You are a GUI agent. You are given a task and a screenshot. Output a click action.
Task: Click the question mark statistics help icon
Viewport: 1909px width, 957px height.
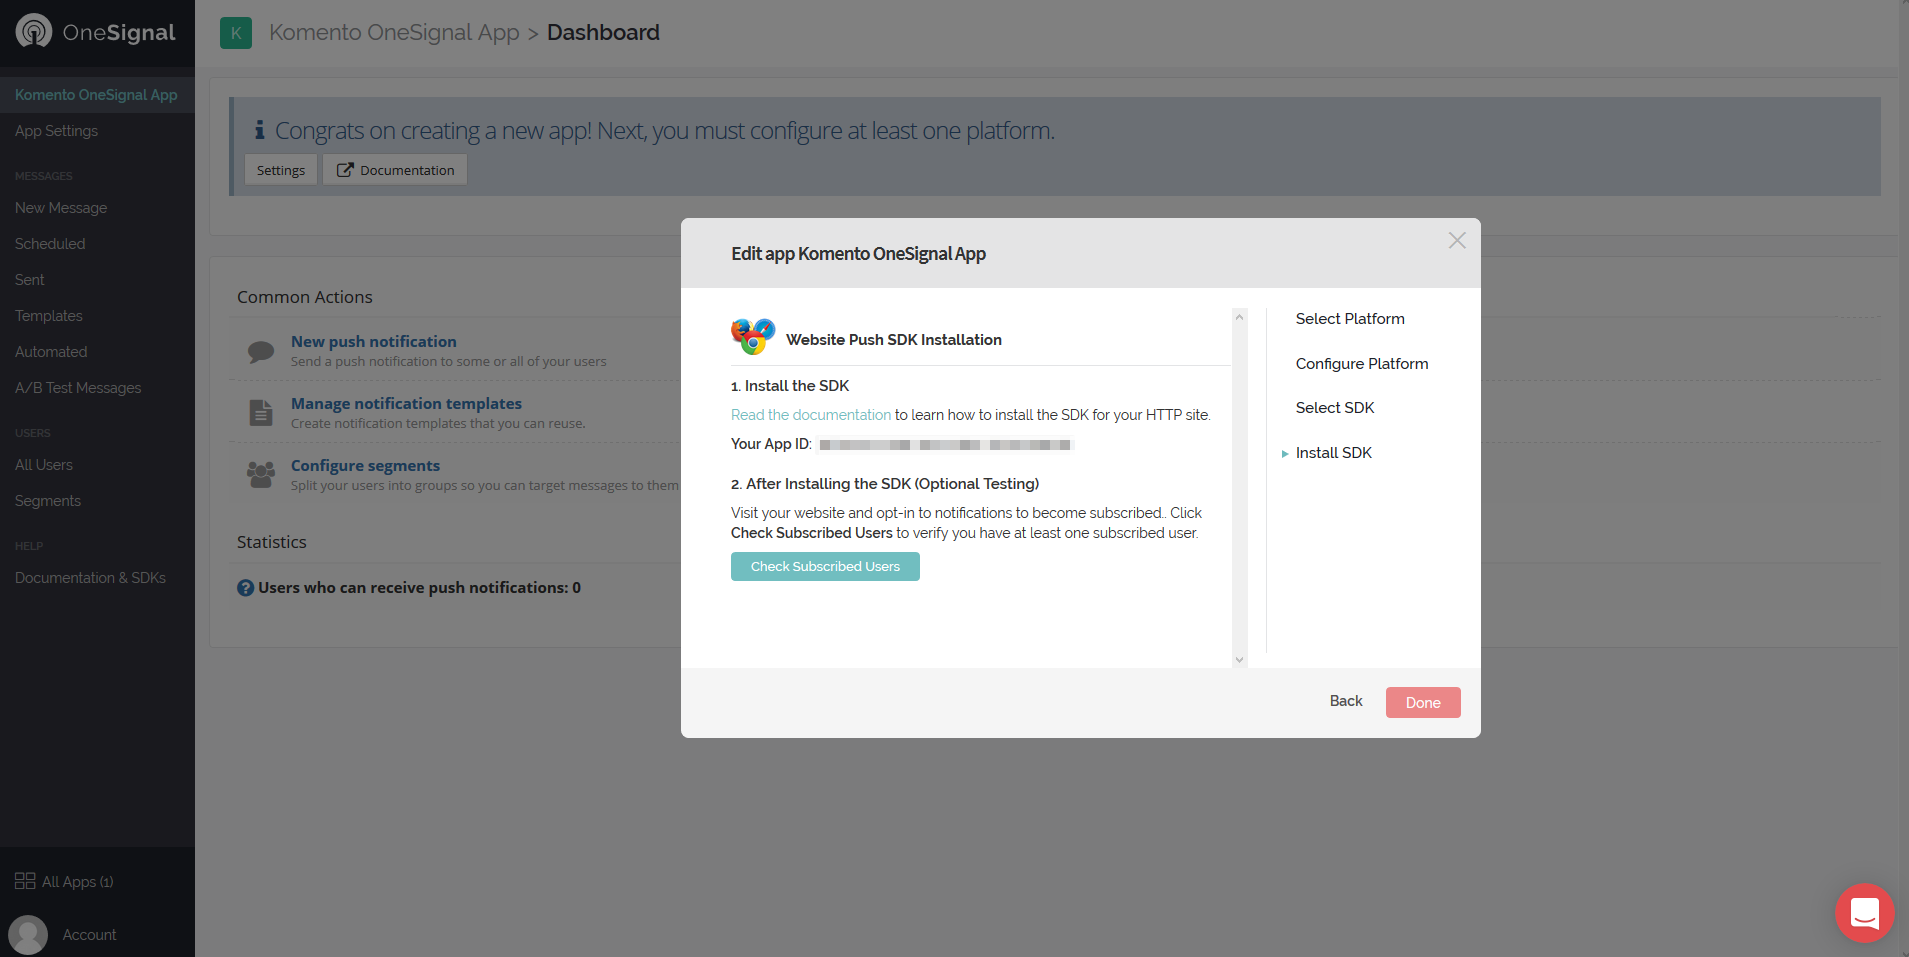pyautogui.click(x=245, y=588)
